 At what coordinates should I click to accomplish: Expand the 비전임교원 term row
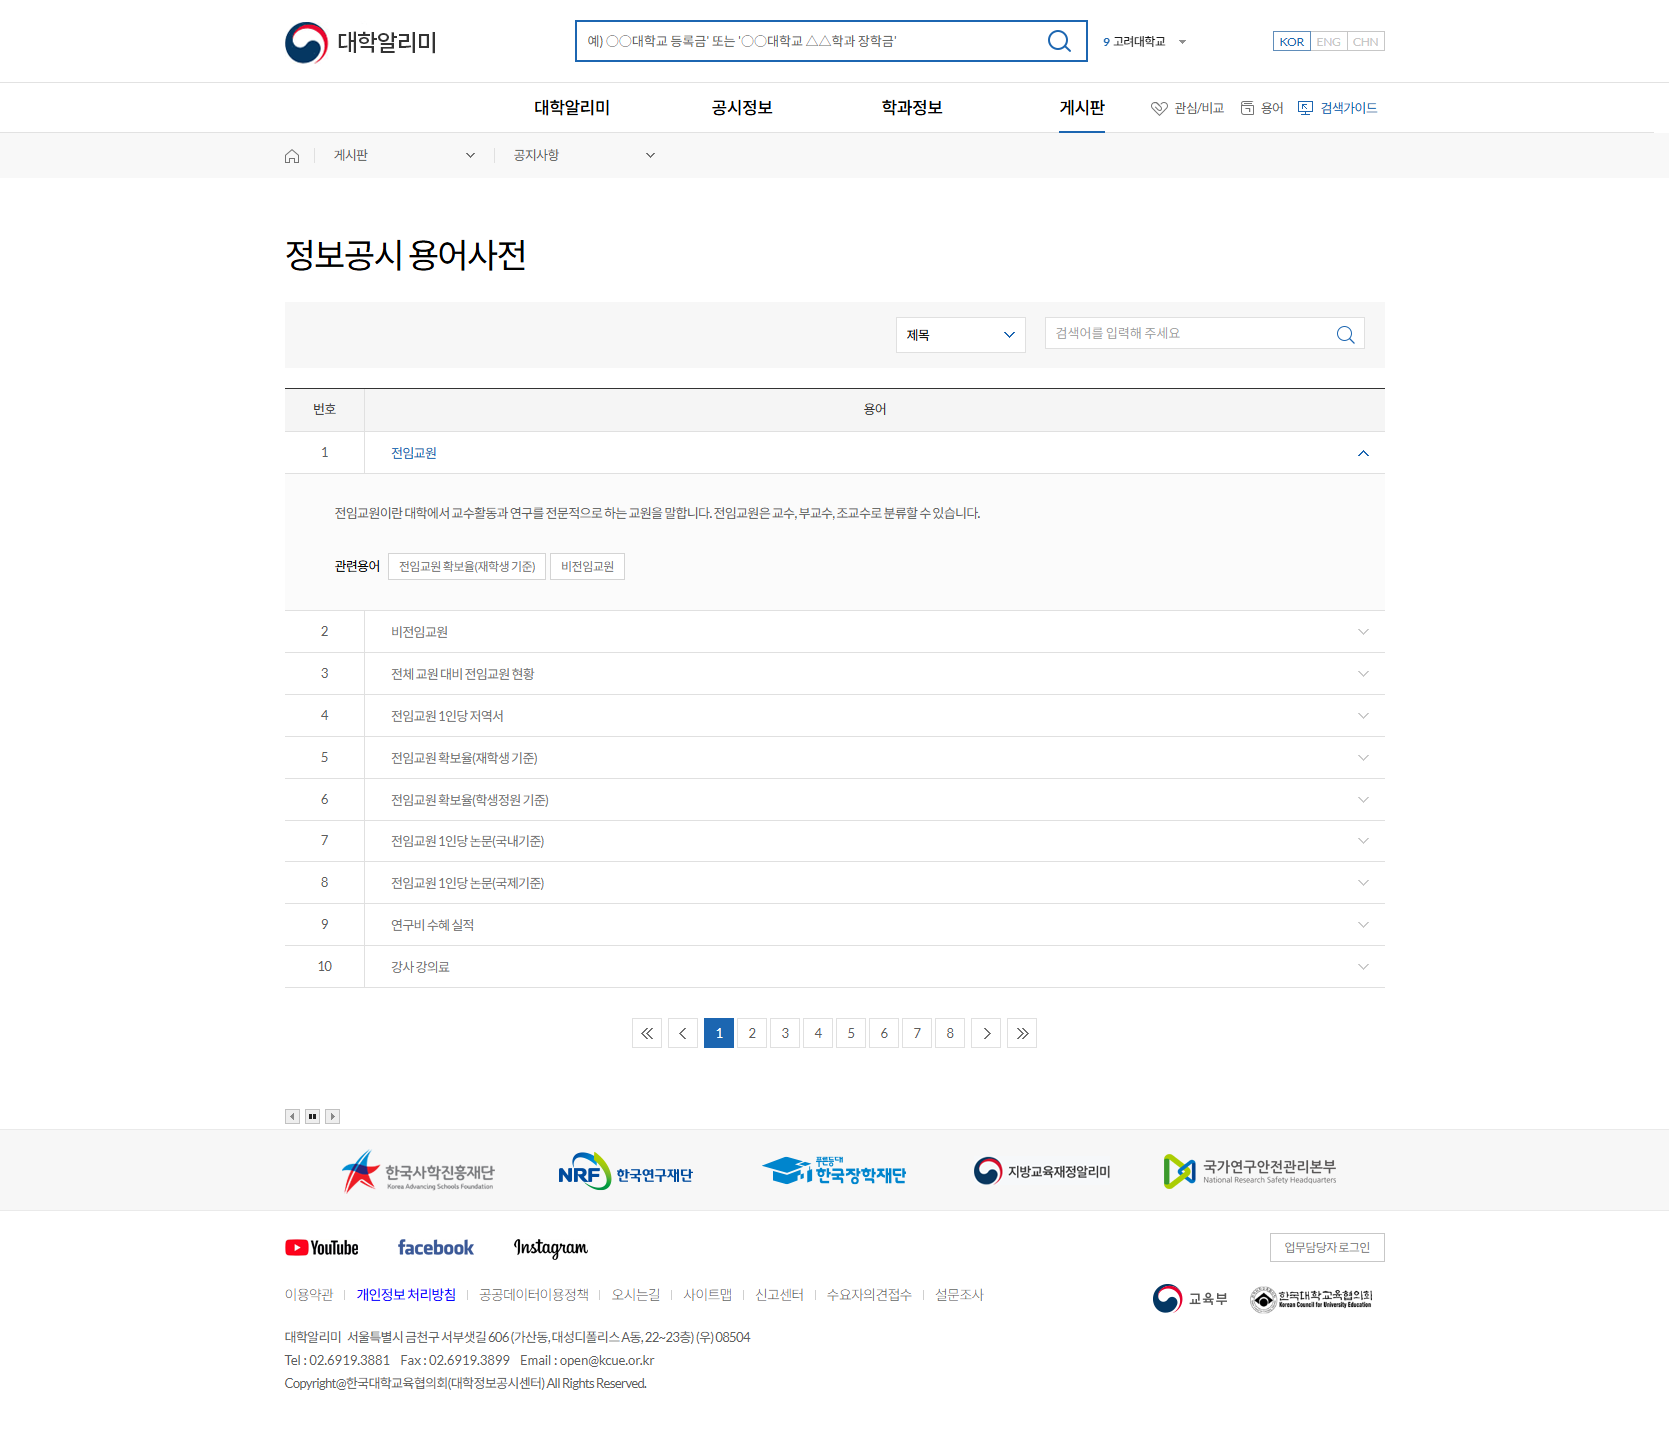[x=1362, y=632]
